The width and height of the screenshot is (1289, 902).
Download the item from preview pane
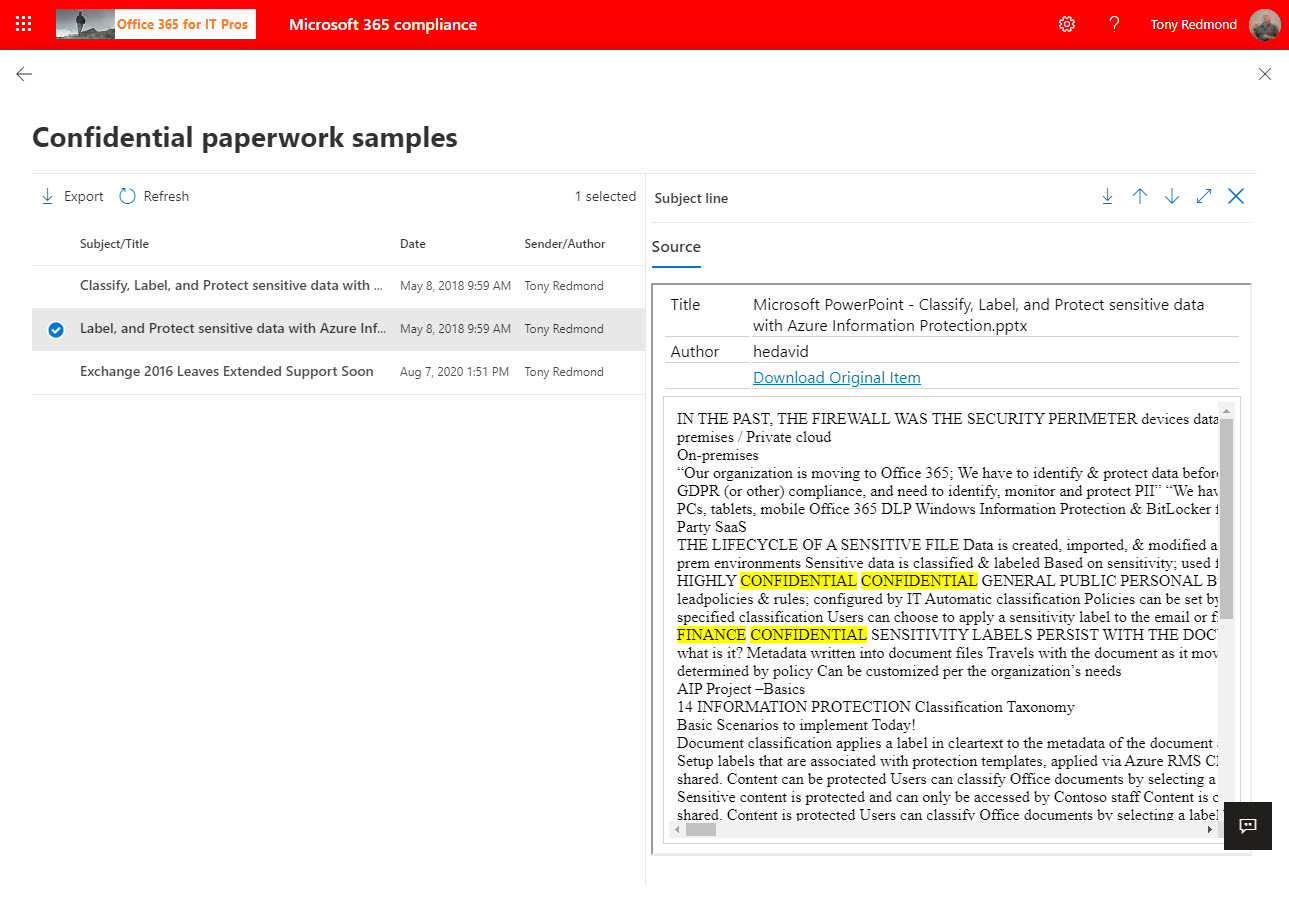(1107, 197)
